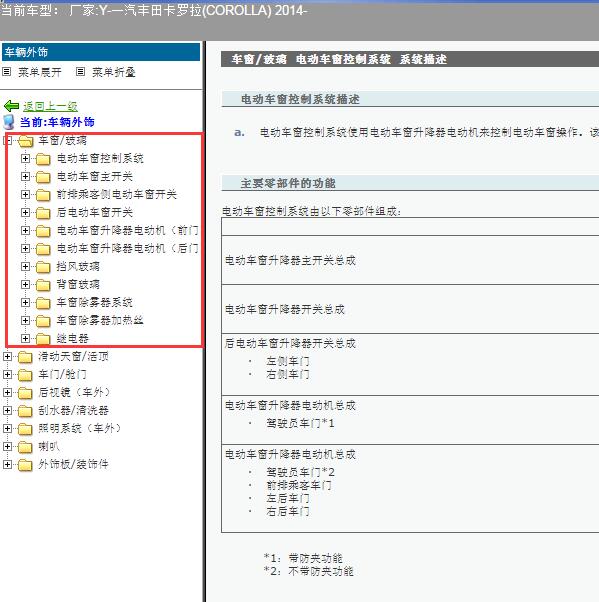Click the 菜单展开 list icon
599x602 pixels.
(7, 71)
